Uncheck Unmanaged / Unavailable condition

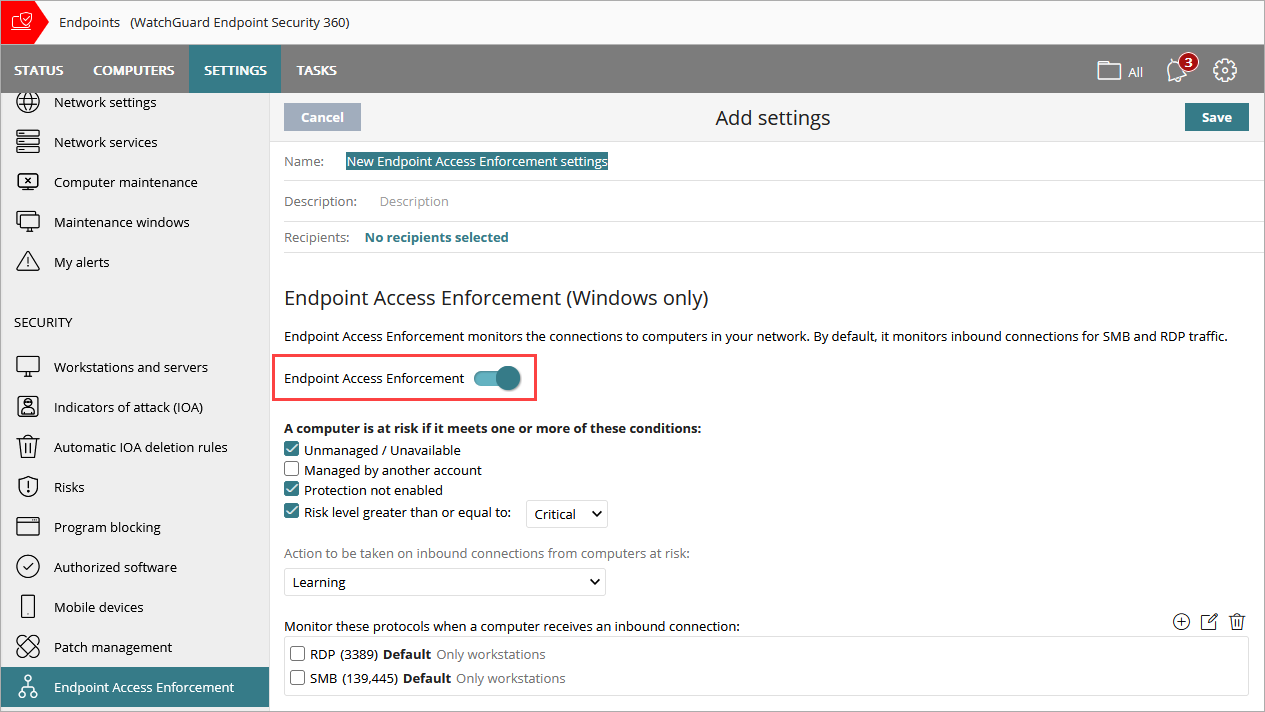coord(291,448)
